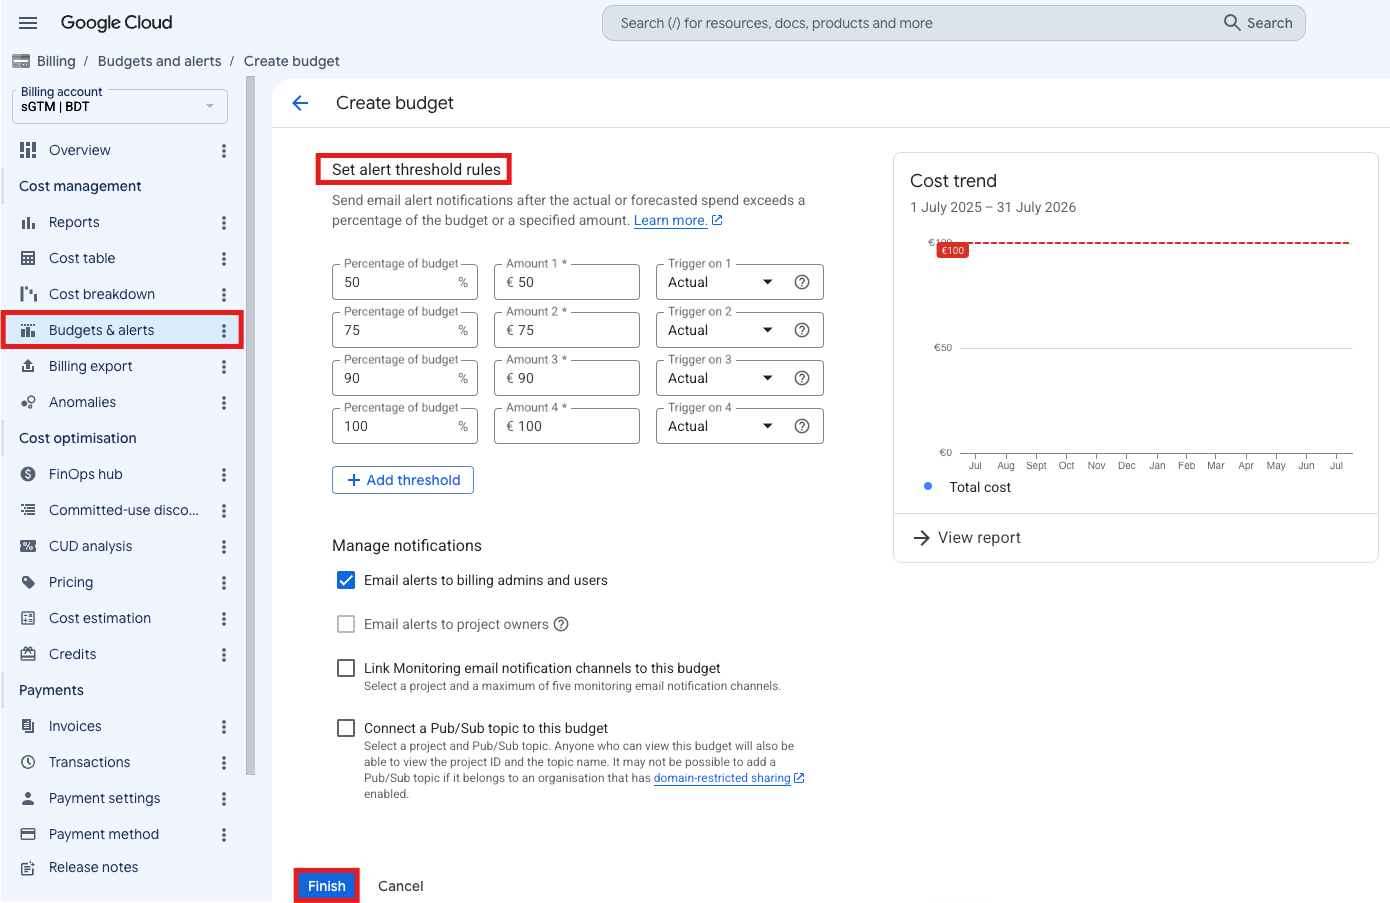The width and height of the screenshot is (1390, 903).
Task: Click the Total cost legend dot
Action: coord(928,486)
